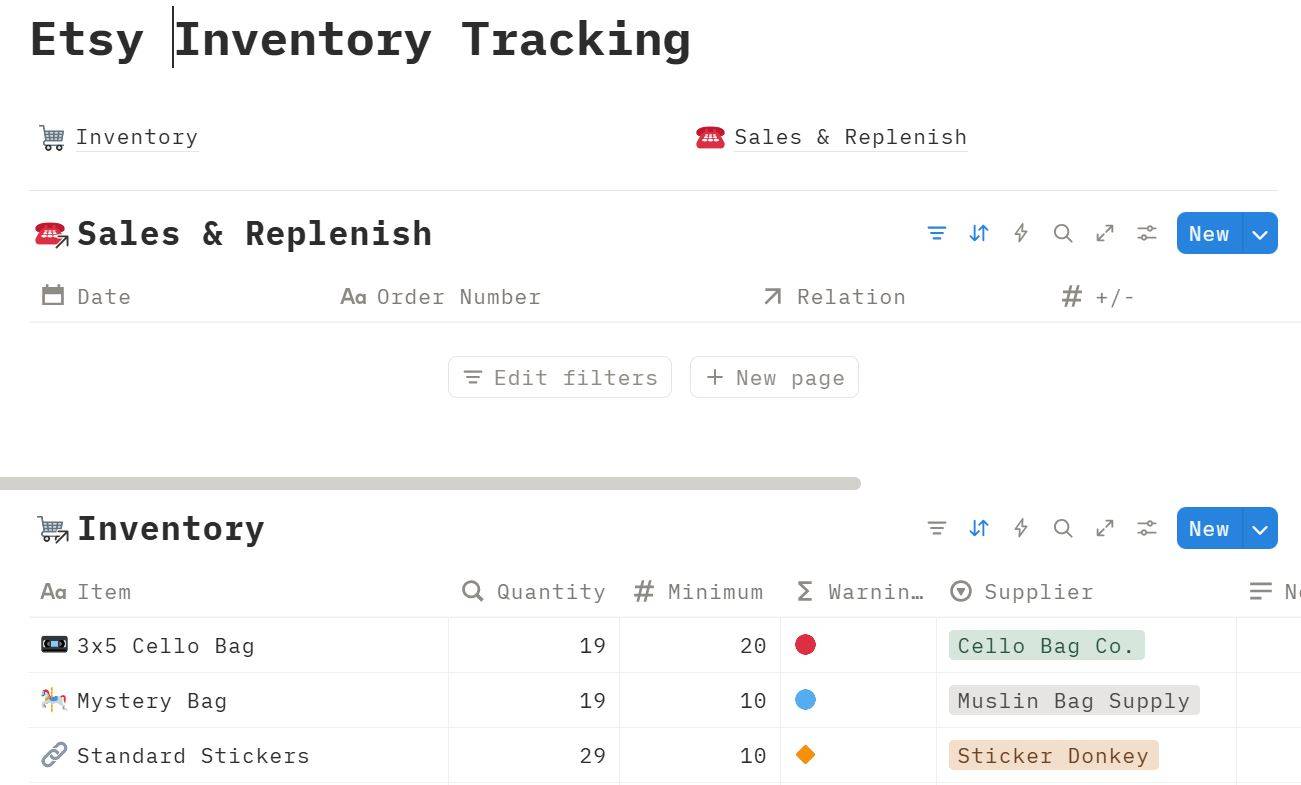Select the Cello Bag Co. supplier tag
The image size is (1301, 785).
click(1046, 646)
